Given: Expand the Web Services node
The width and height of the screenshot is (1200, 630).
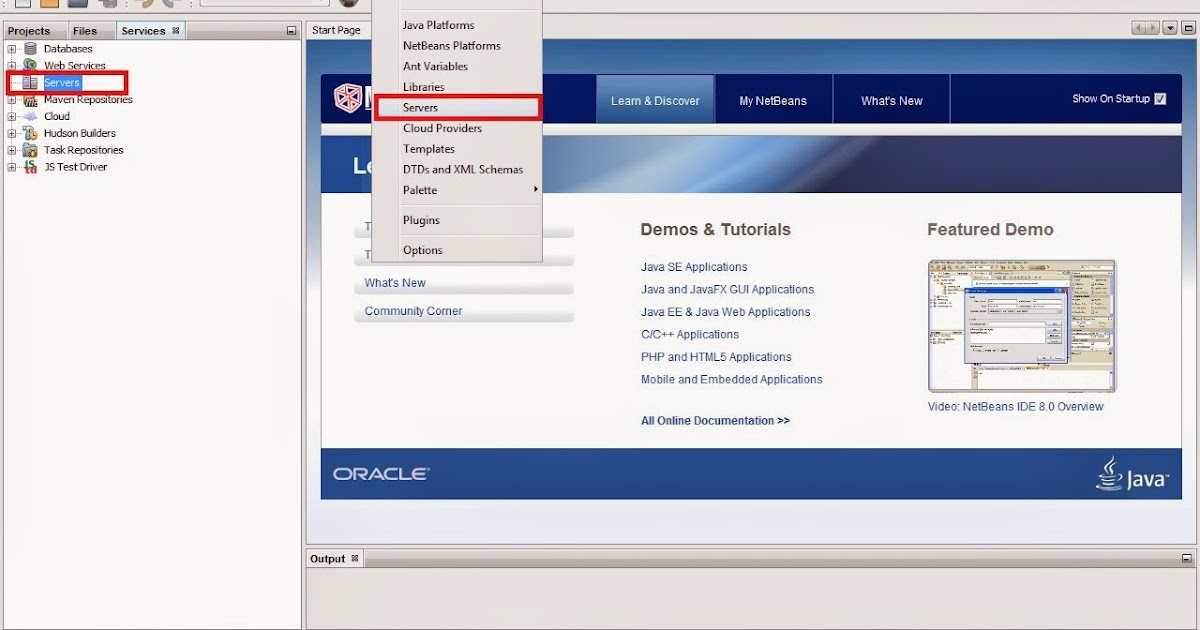Looking at the screenshot, I should pos(12,65).
